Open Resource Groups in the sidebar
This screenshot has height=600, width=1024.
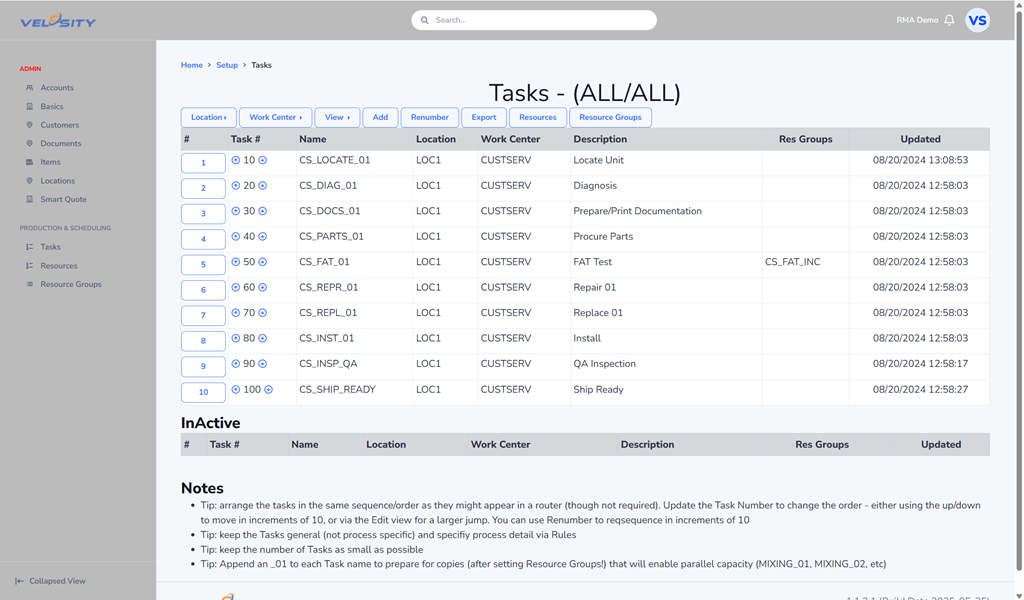click(70, 284)
